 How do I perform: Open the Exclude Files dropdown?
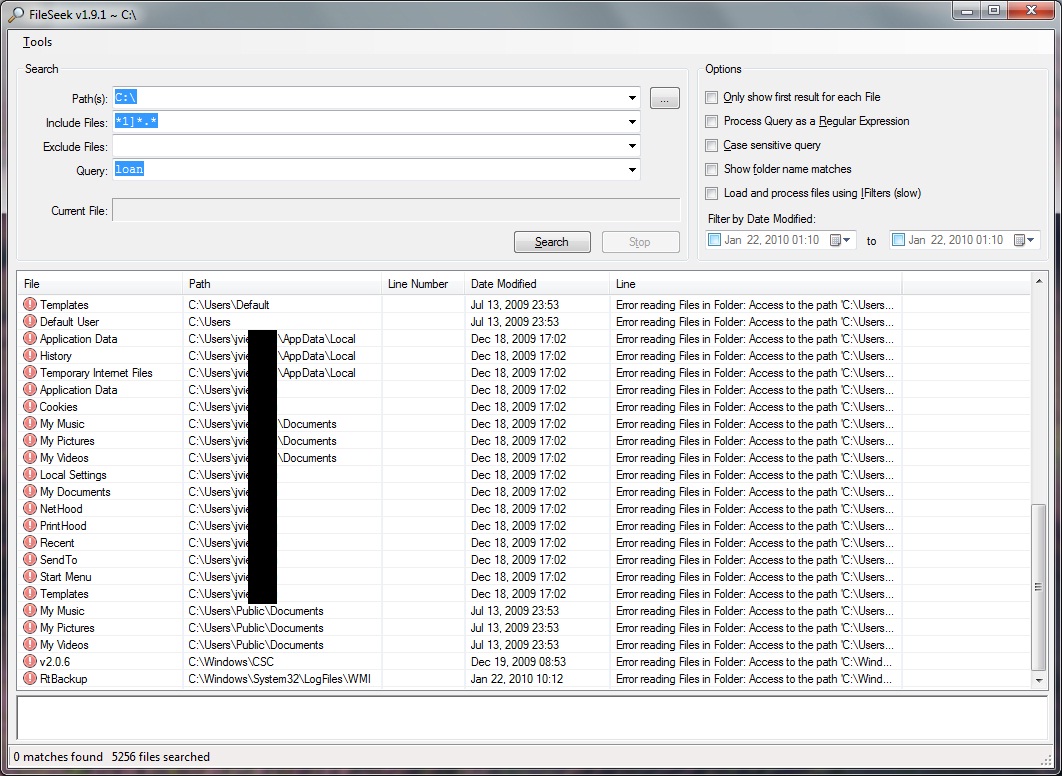(x=632, y=146)
